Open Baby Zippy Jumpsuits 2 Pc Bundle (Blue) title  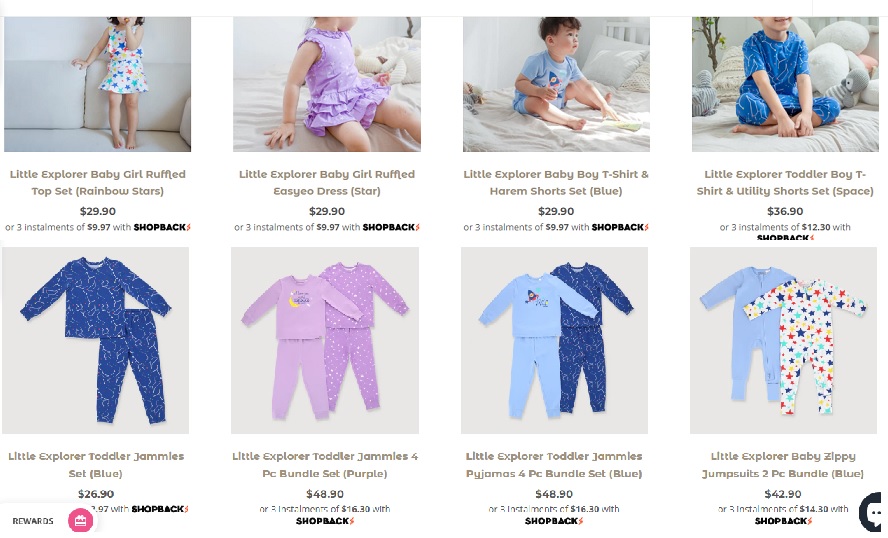[783, 464]
